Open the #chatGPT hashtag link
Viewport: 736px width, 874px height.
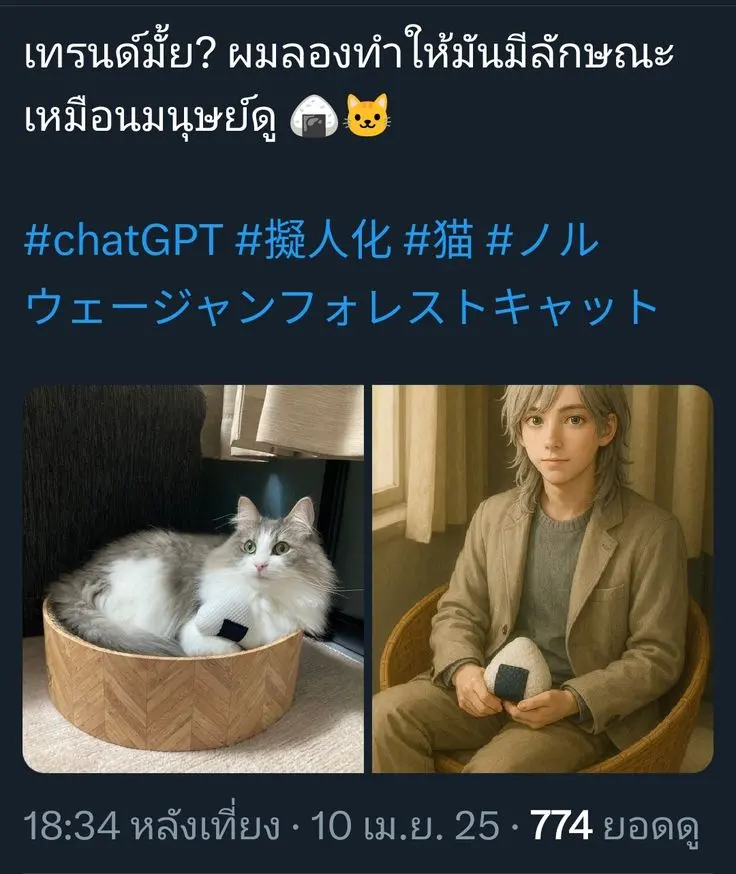point(124,240)
